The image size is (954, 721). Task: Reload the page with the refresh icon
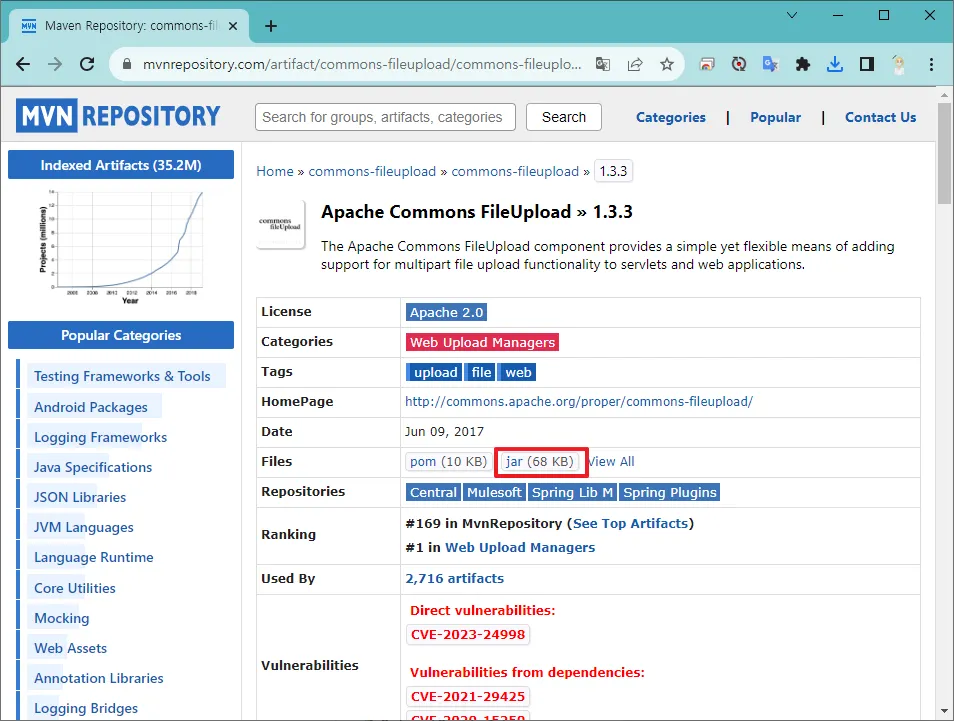(87, 64)
